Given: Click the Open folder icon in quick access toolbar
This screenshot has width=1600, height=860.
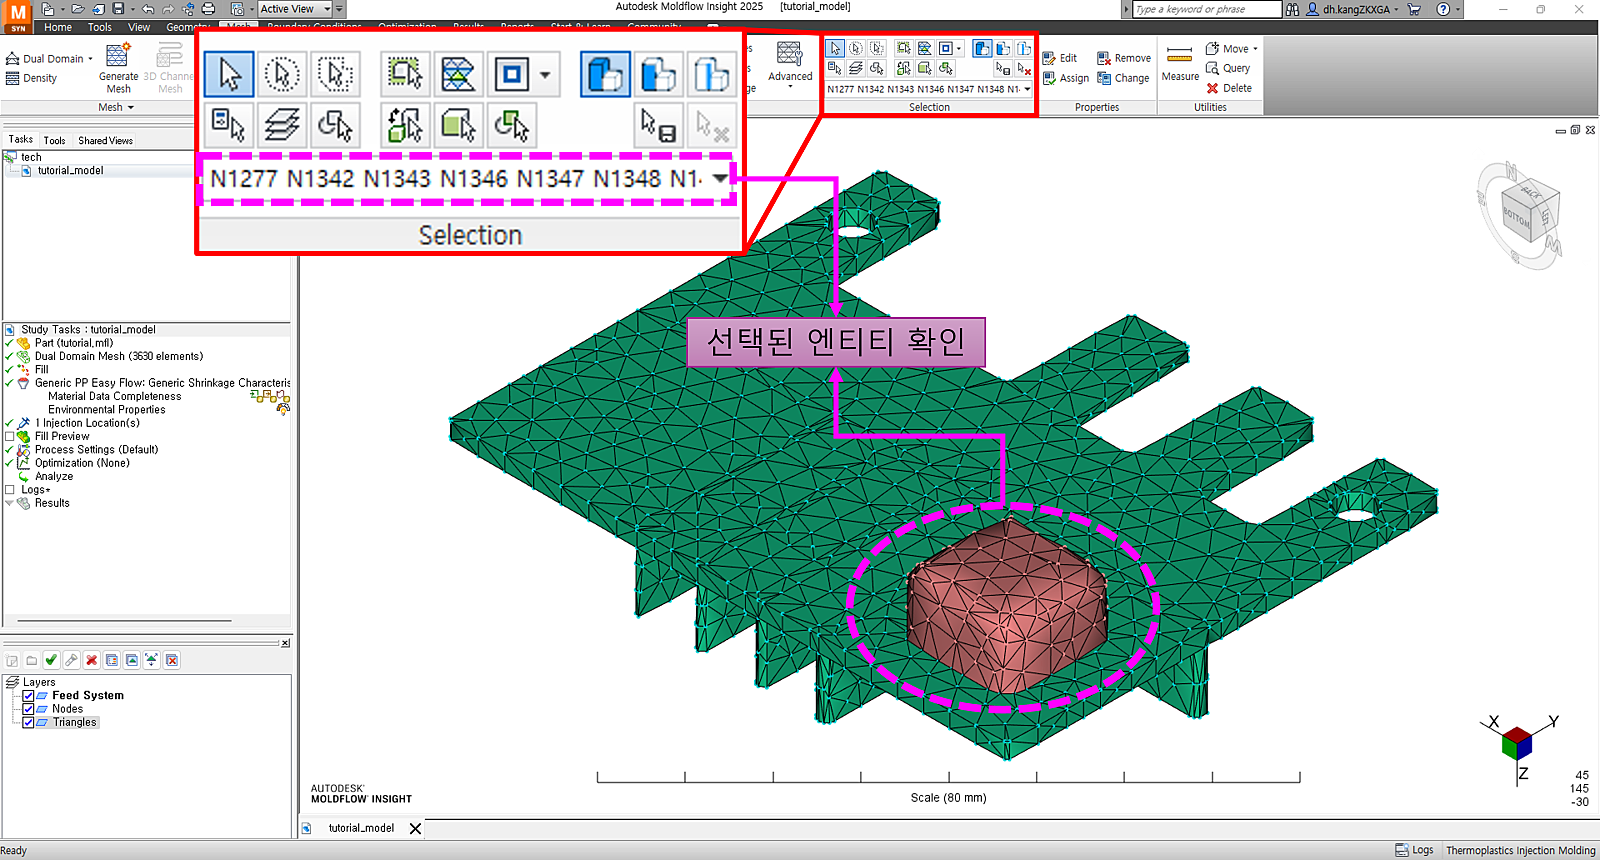Looking at the screenshot, I should (77, 9).
